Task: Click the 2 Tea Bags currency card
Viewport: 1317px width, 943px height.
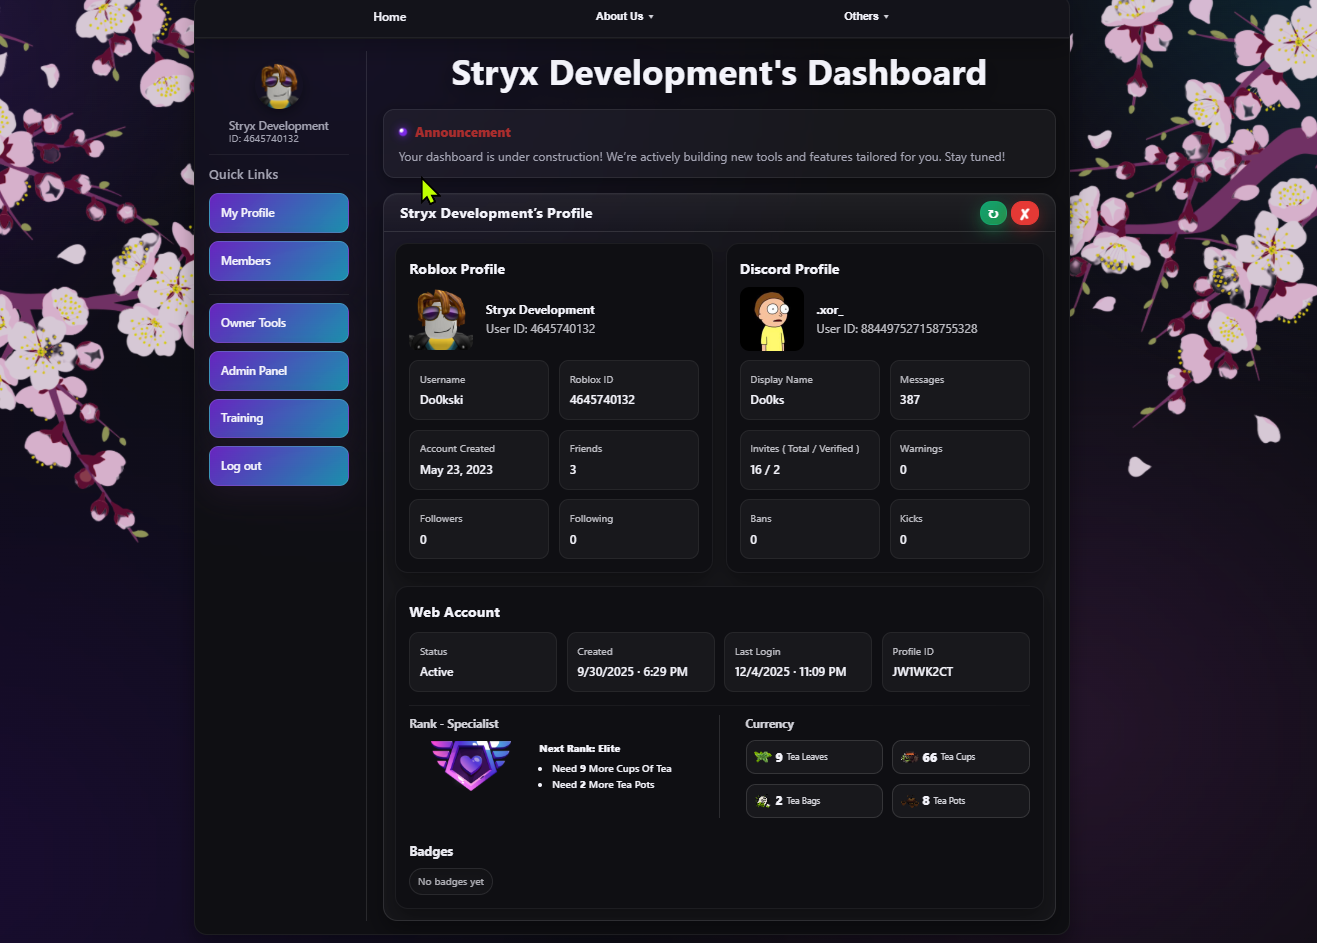Action: [x=814, y=801]
